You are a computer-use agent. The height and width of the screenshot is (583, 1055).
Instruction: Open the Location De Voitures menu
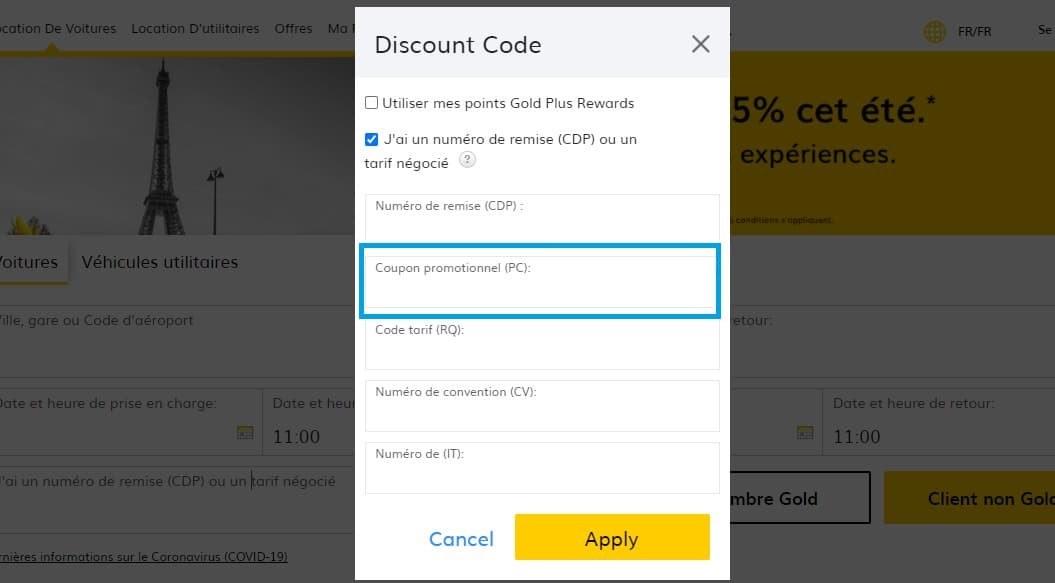tap(58, 28)
